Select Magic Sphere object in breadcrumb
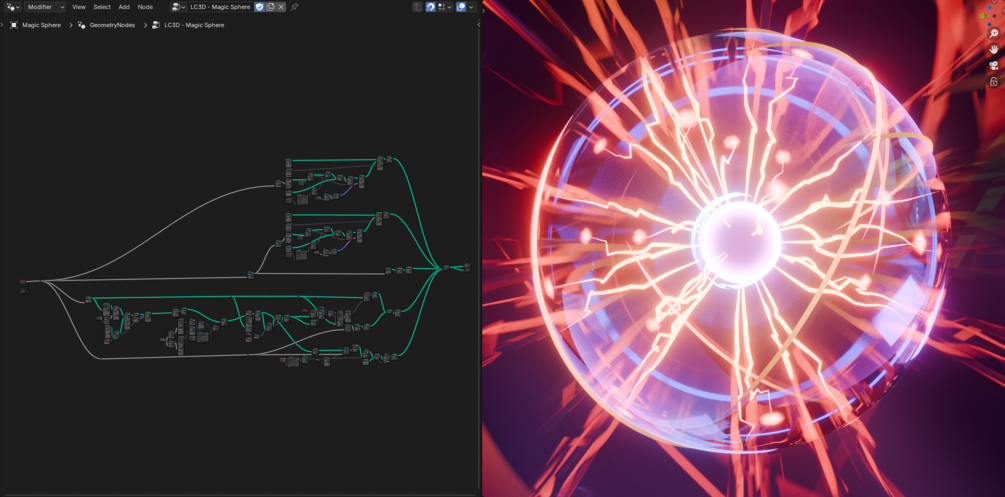This screenshot has height=497, width=1005. [x=42, y=25]
